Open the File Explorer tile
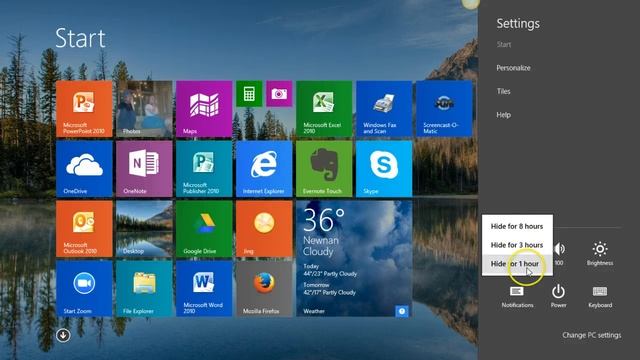The image size is (640, 360). pos(144,289)
